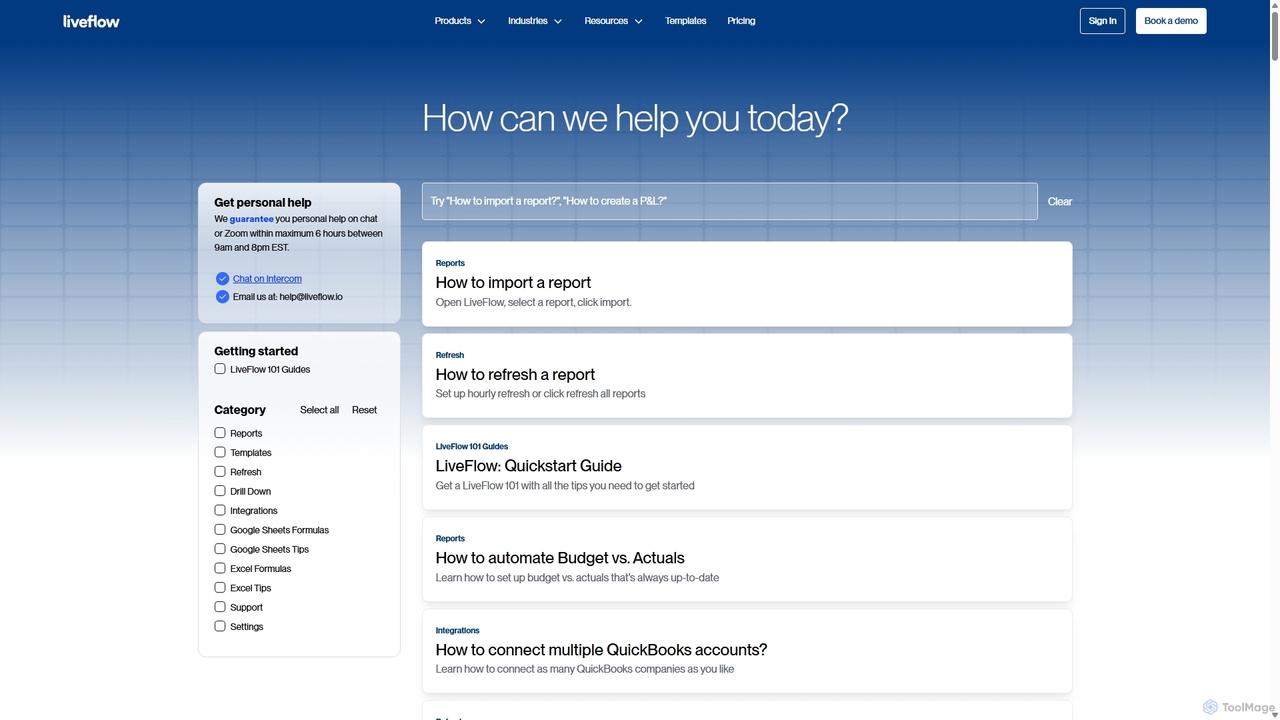This screenshot has width=1280, height=720.
Task: Toggle the Refresh category checkbox
Action: pyautogui.click(x=220, y=471)
